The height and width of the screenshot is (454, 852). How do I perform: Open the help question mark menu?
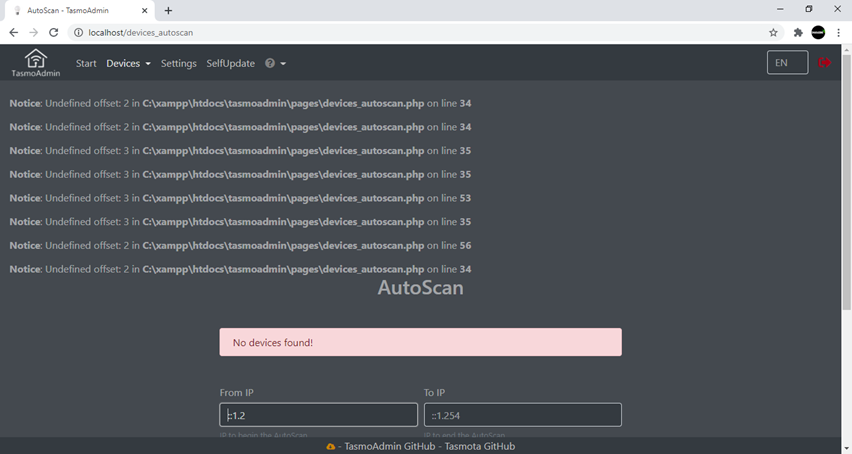coord(275,64)
